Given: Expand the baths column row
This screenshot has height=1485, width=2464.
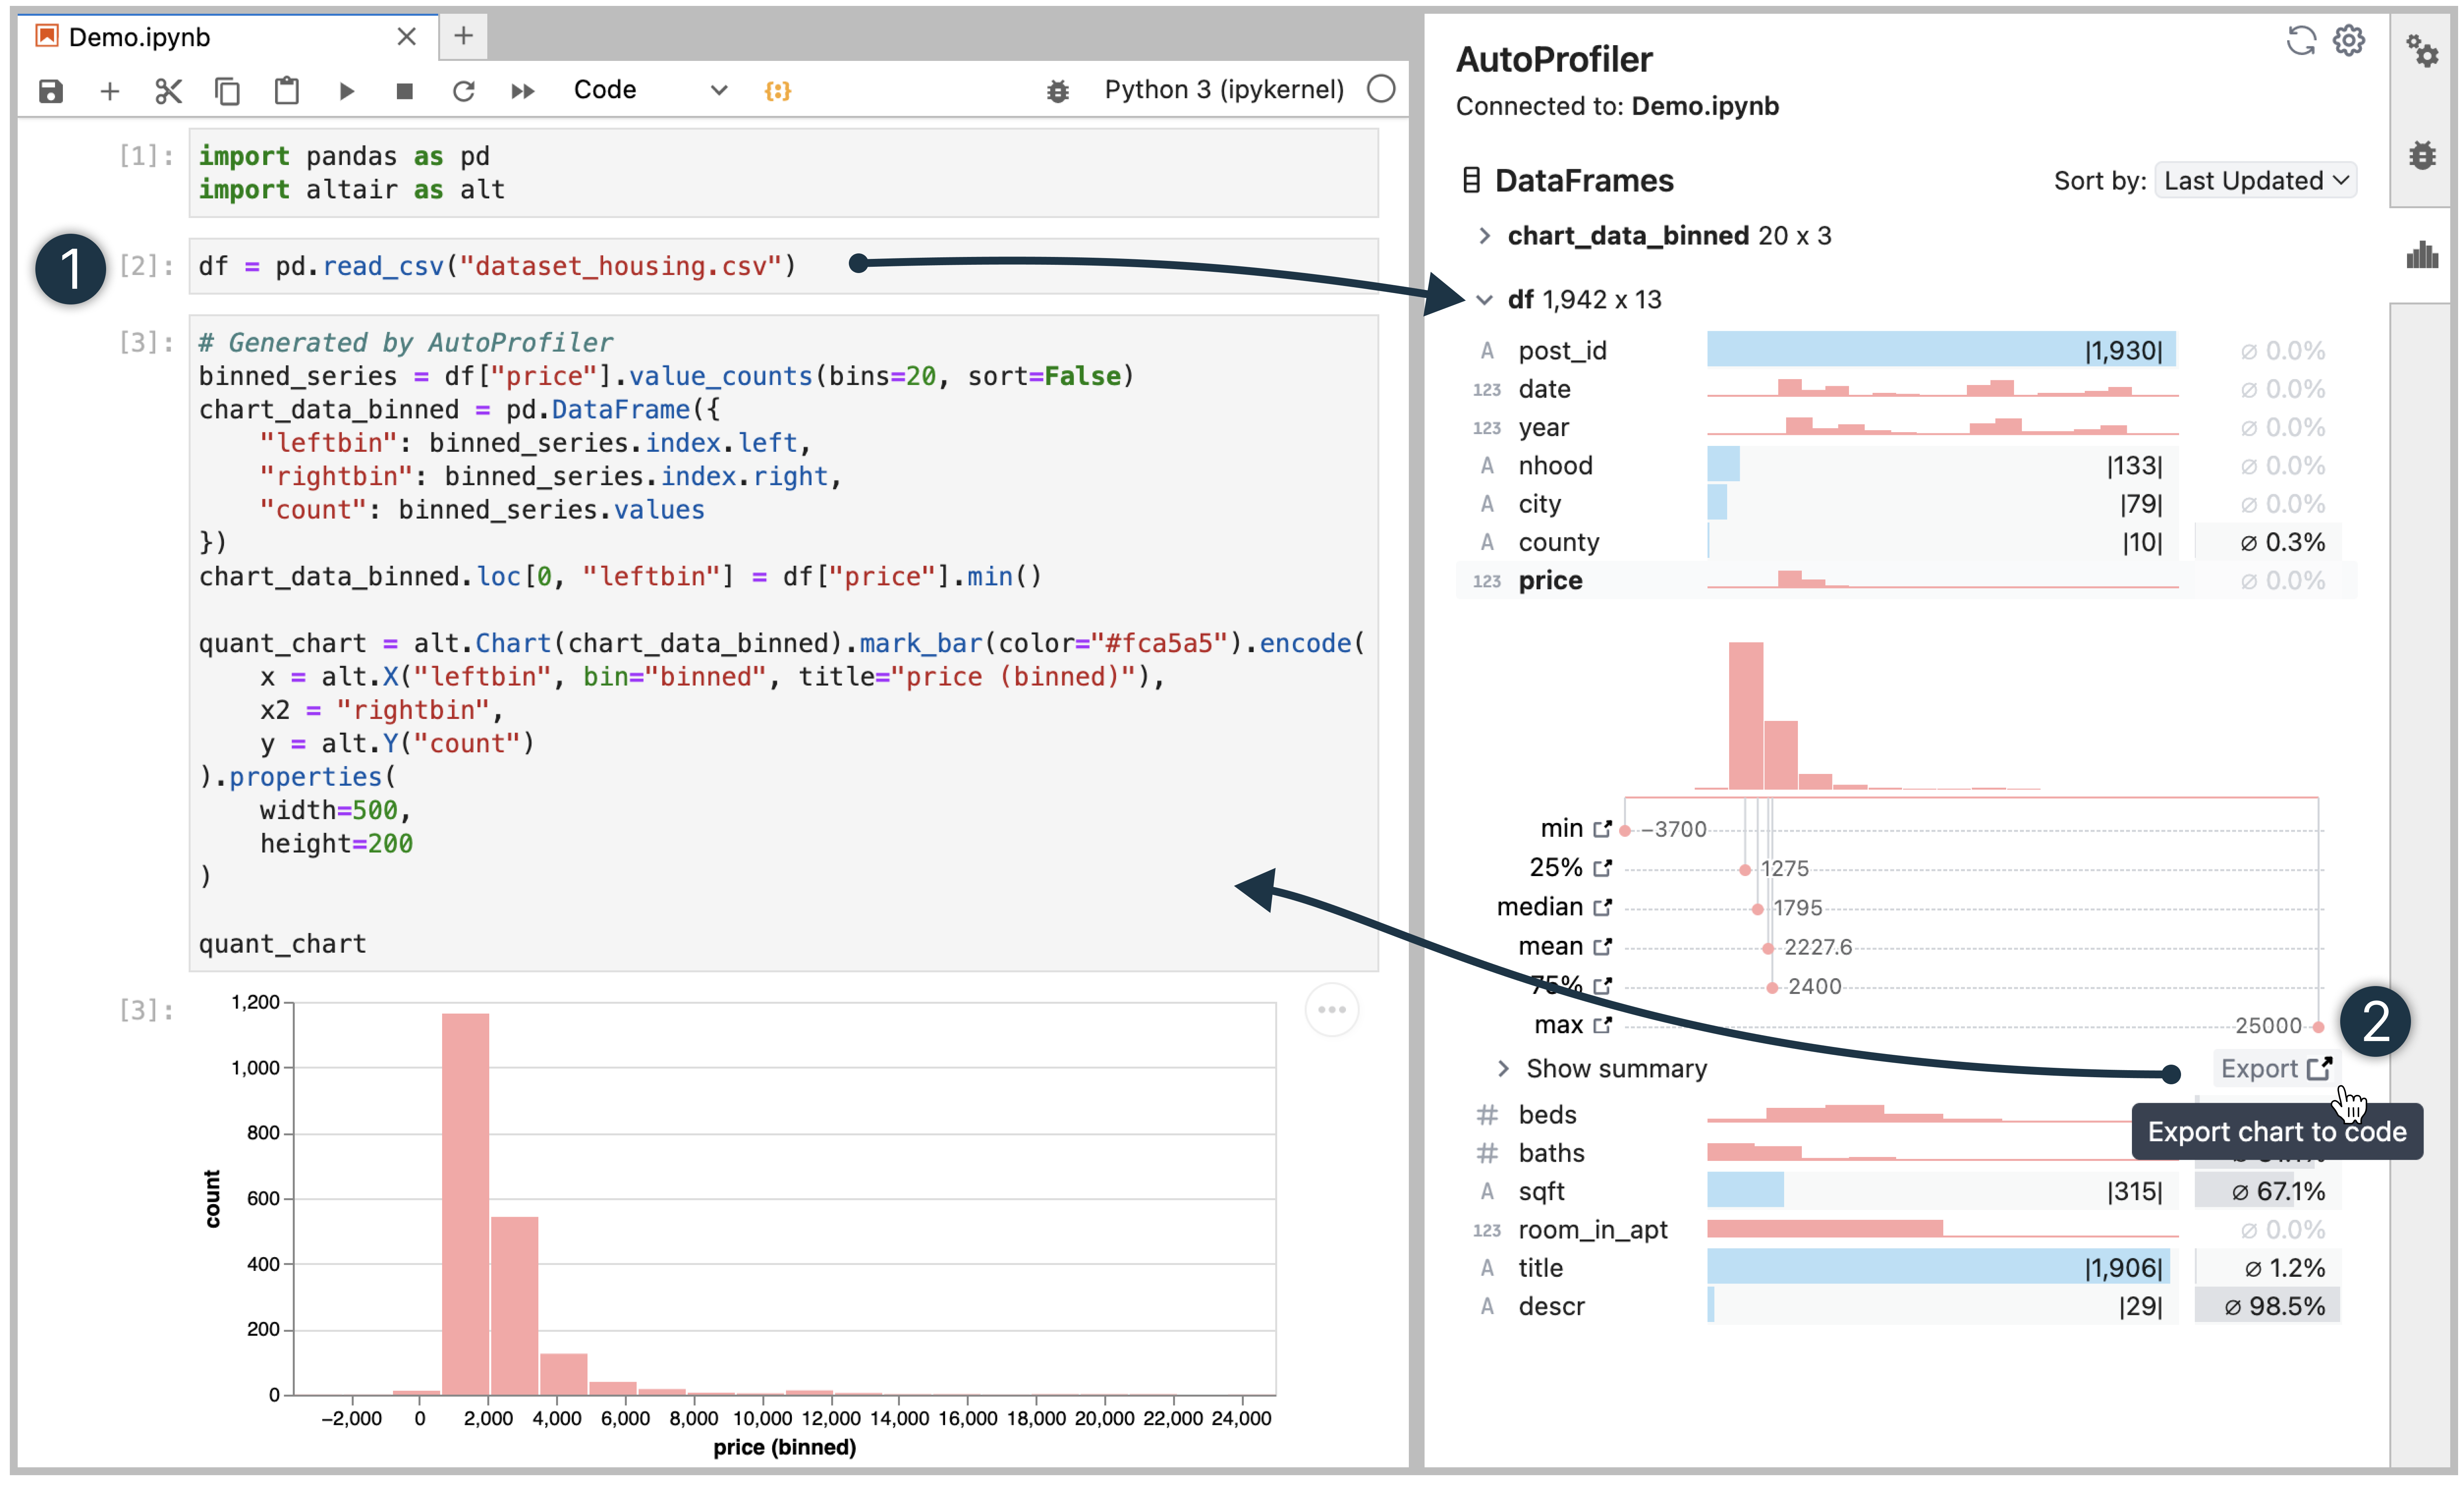Looking at the screenshot, I should (x=1906, y=1153).
